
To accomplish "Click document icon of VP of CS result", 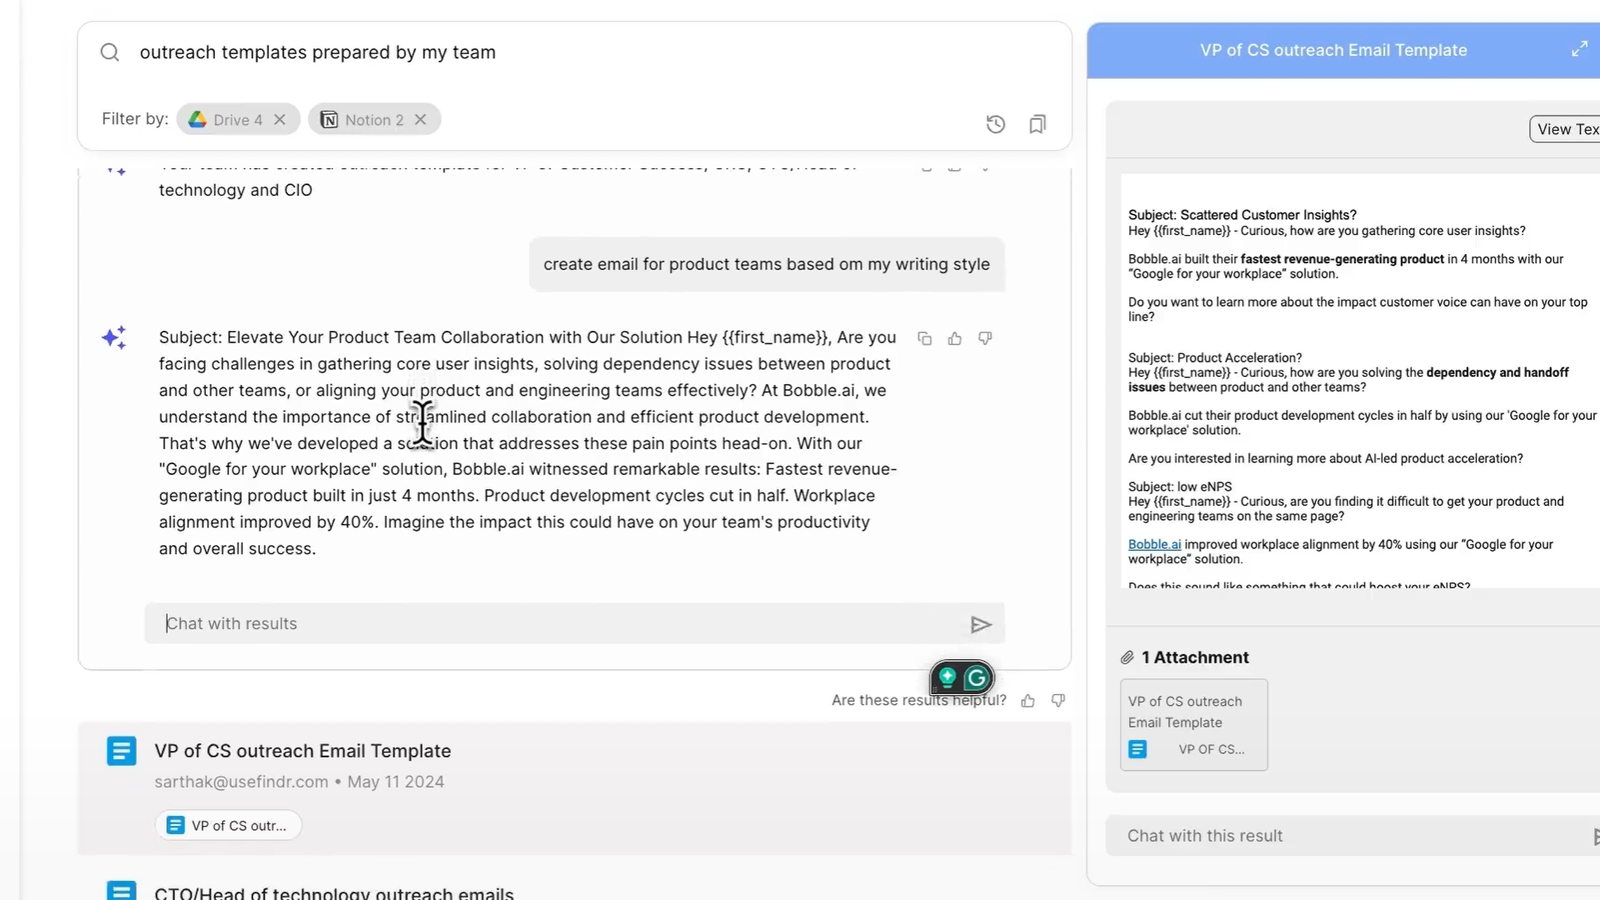I will click(121, 751).
